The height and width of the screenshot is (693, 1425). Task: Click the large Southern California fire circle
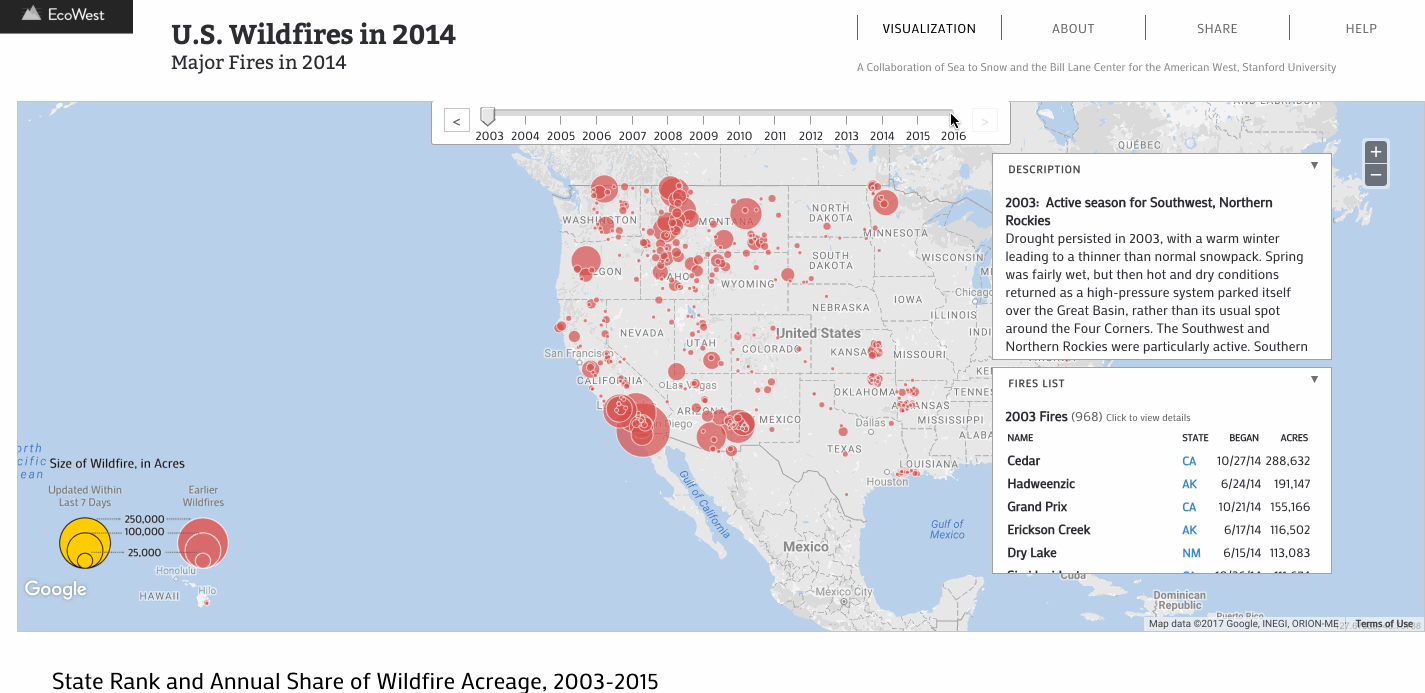click(x=642, y=430)
